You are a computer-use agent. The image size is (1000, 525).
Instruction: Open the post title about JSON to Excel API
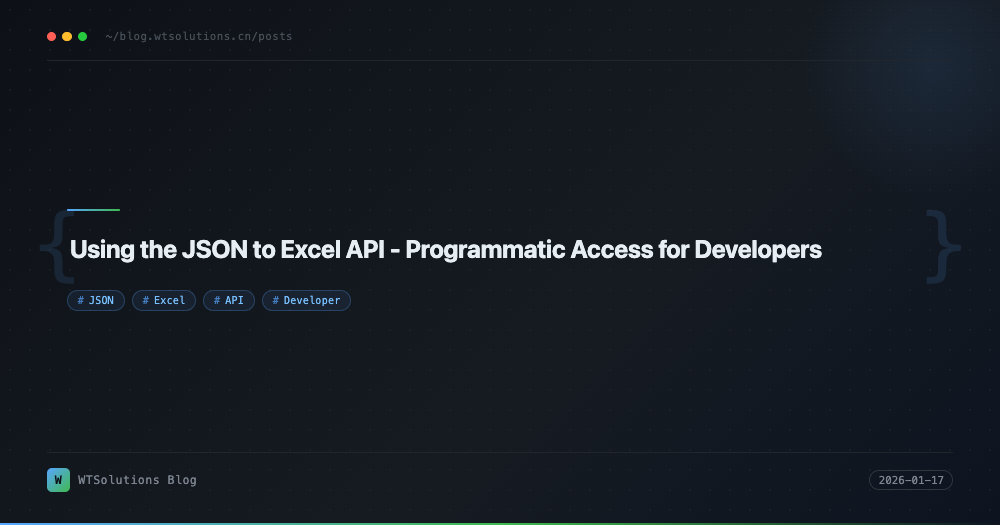pyautogui.click(x=445, y=249)
